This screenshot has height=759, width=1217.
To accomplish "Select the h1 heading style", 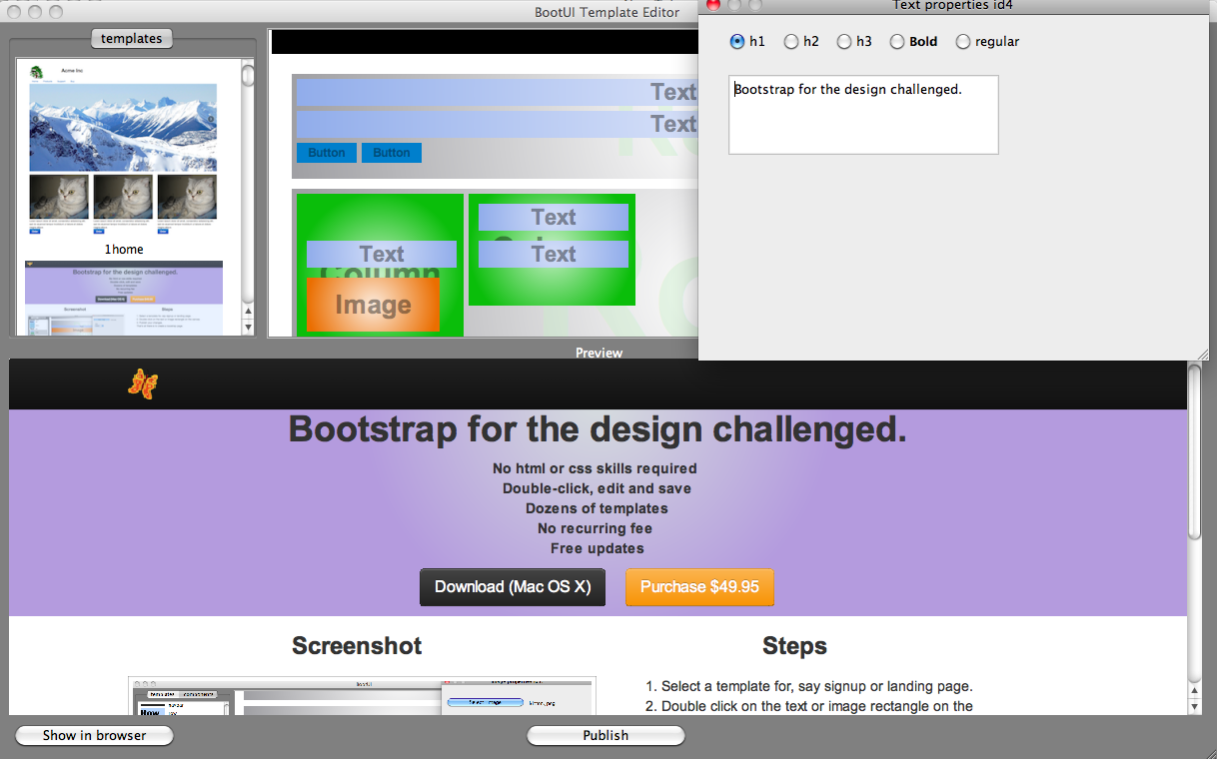I will (736, 41).
